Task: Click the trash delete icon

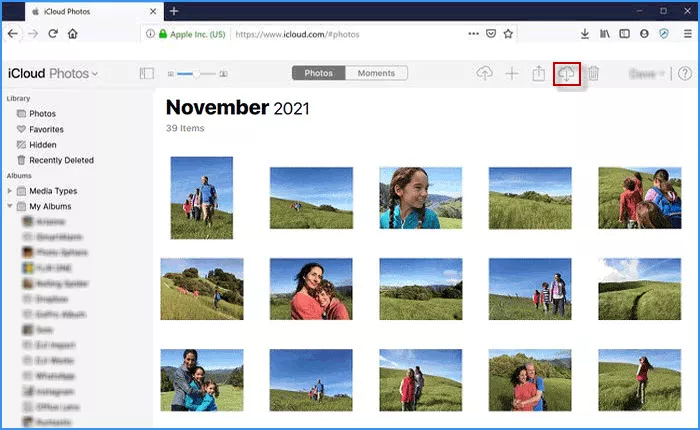Action: 593,74
